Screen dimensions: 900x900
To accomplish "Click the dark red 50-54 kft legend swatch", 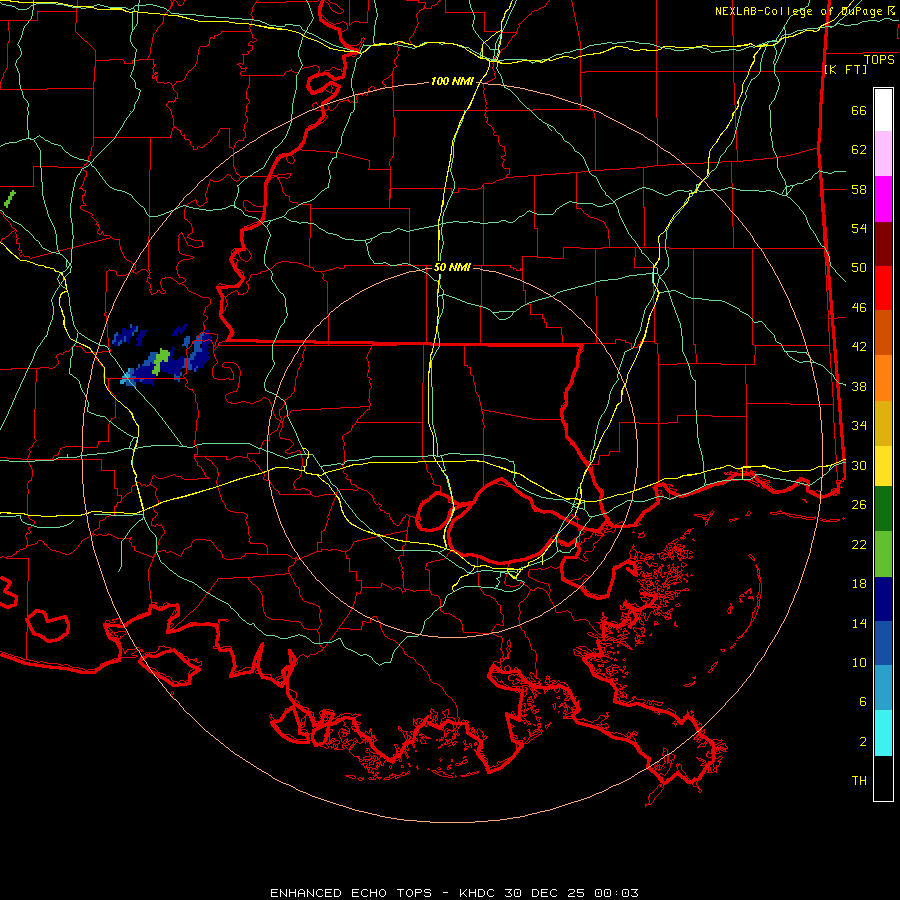I will pos(883,244).
